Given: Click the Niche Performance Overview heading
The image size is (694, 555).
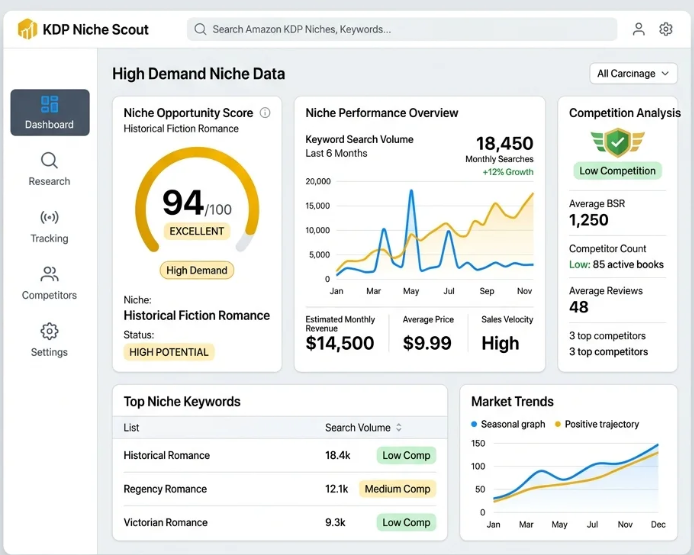Looking at the screenshot, I should click(x=382, y=113).
